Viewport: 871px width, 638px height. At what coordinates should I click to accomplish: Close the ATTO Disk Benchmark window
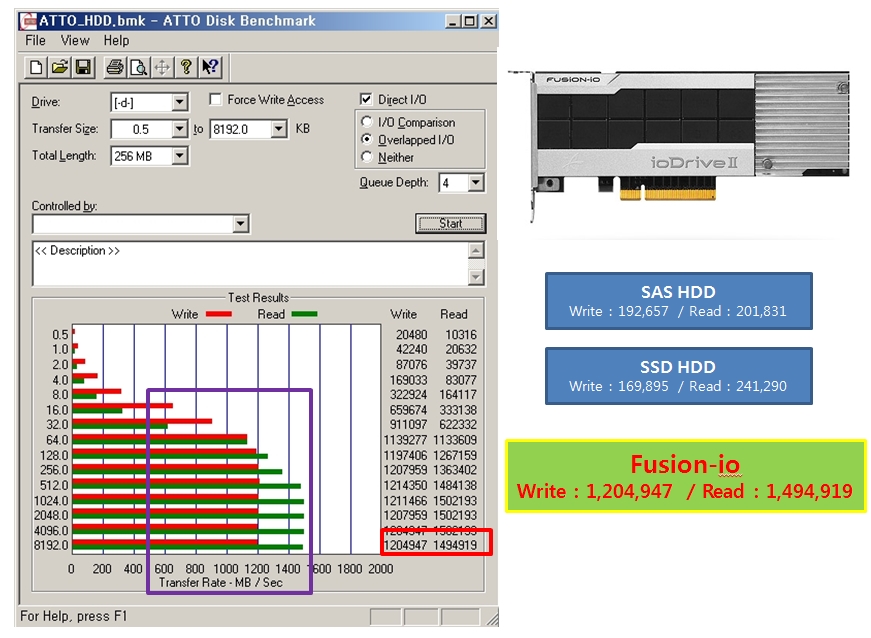(x=488, y=21)
